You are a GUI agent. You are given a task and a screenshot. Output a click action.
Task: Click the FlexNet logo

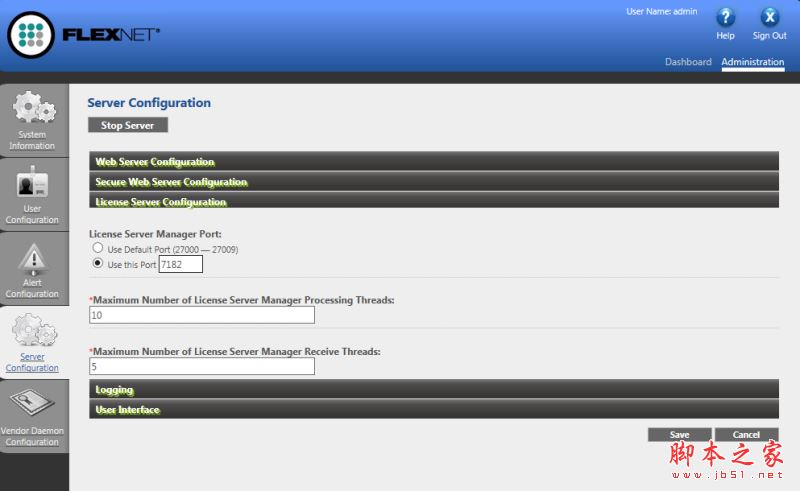tap(83, 35)
